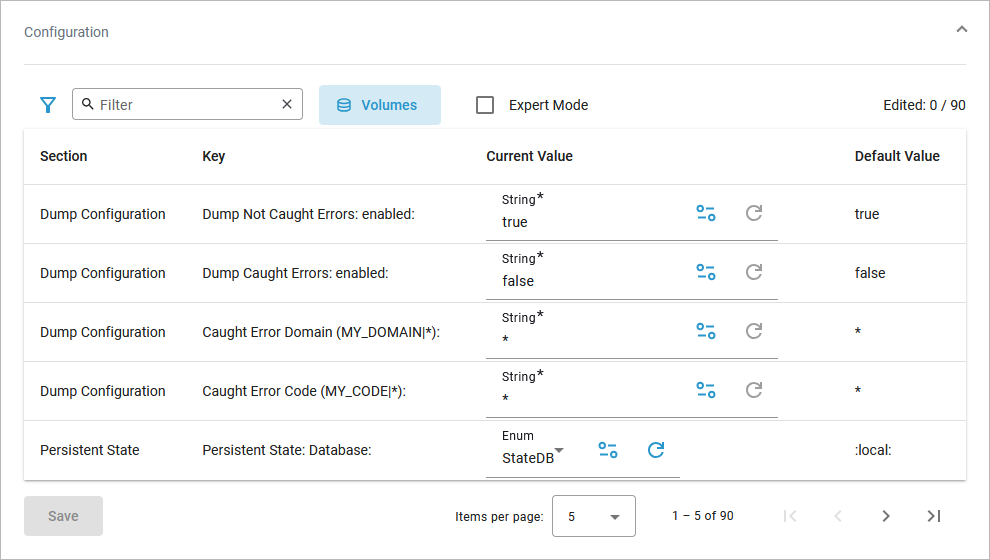Go to the next page

pyautogui.click(x=885, y=516)
